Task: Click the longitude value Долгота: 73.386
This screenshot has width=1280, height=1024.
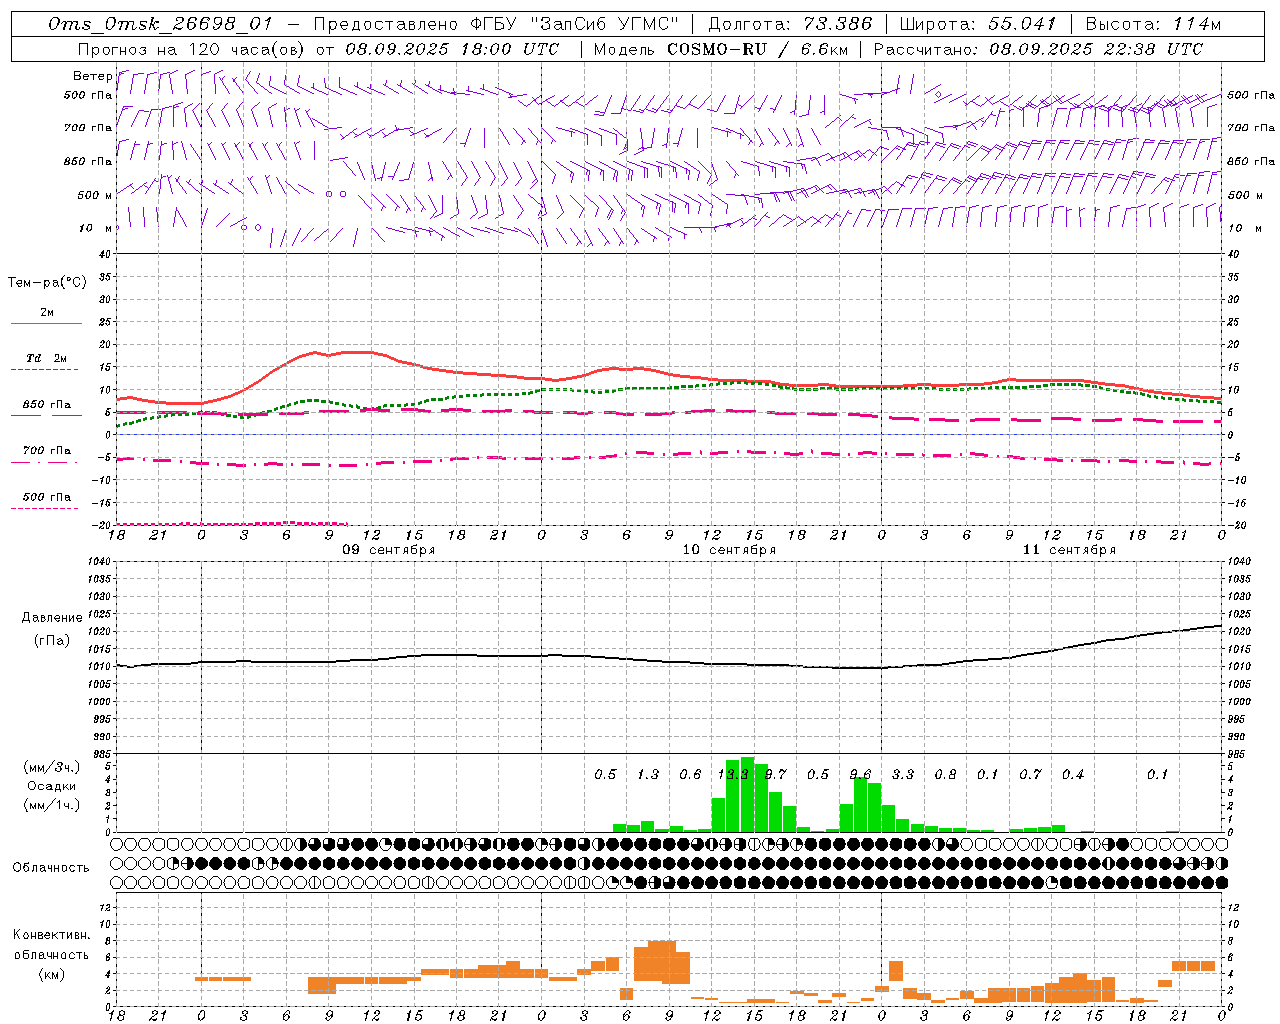Action: pyautogui.click(x=790, y=24)
